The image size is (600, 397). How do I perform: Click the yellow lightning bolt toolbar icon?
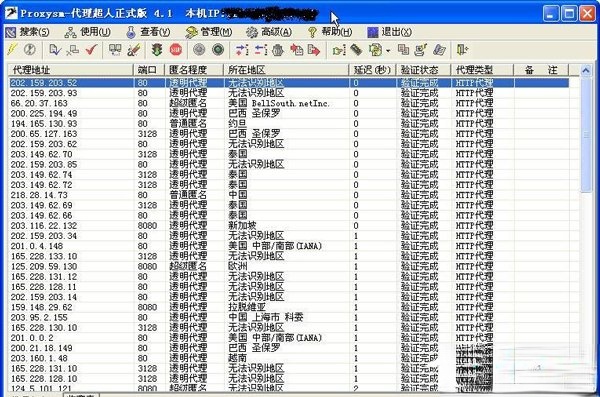(12, 50)
